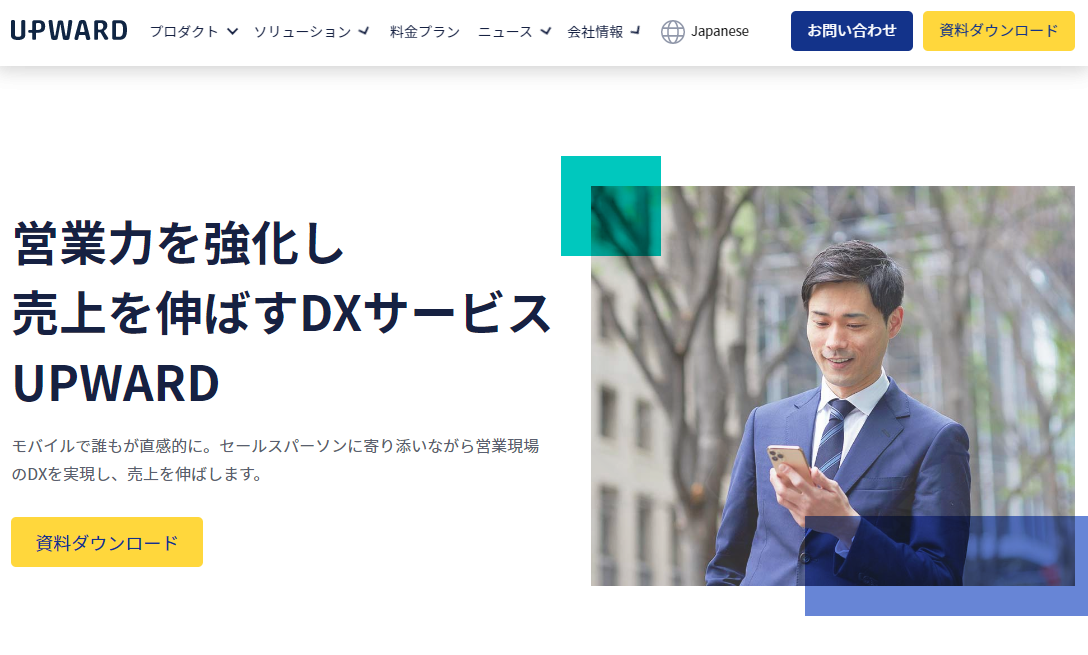Expand the プロダクト dropdown chevron
This screenshot has width=1088, height=655.
click(232, 31)
